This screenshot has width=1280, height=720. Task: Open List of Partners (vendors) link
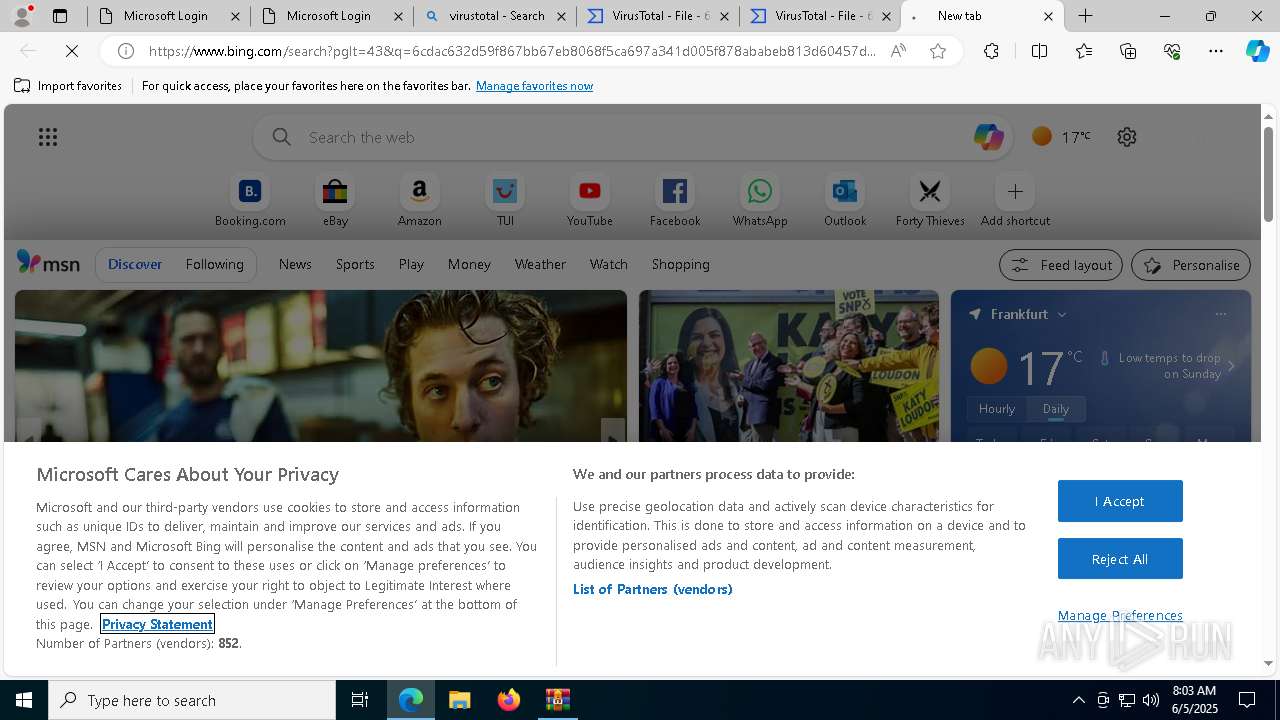653,589
